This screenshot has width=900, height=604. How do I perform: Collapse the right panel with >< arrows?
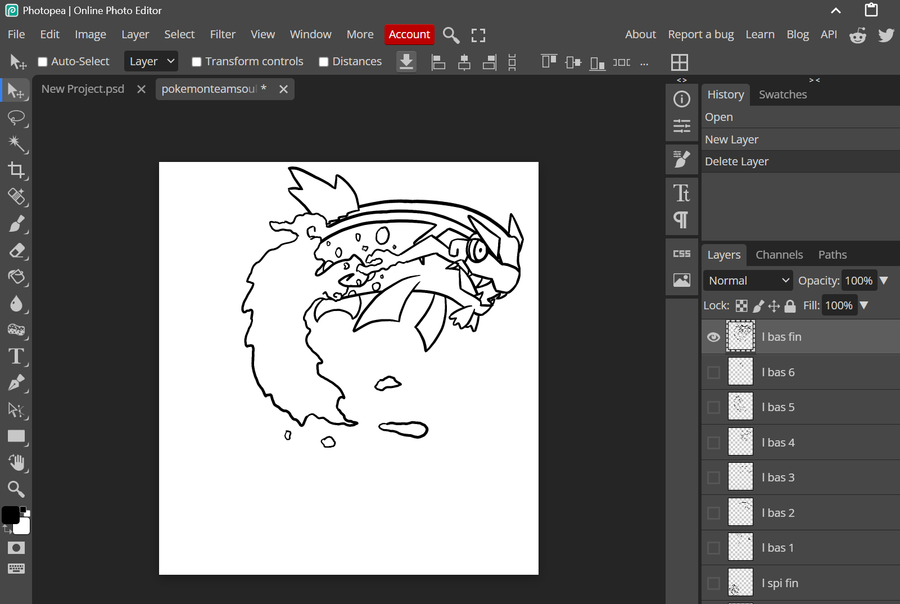(x=814, y=80)
